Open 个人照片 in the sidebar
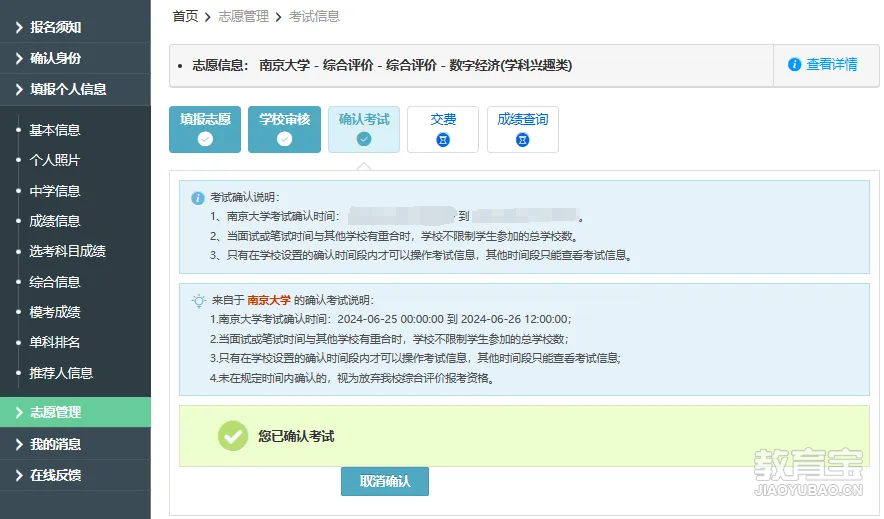Screen dimensions: 884x519 (55, 160)
